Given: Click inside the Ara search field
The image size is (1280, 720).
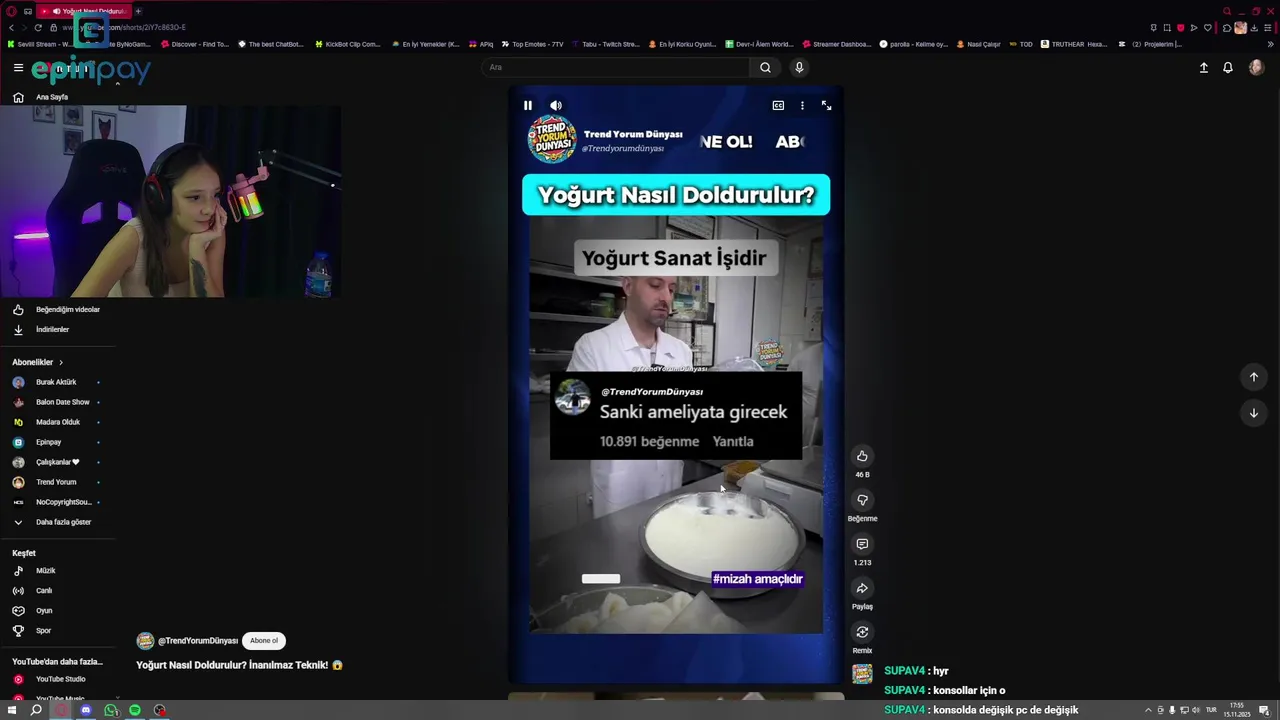Looking at the screenshot, I should click(x=615, y=67).
